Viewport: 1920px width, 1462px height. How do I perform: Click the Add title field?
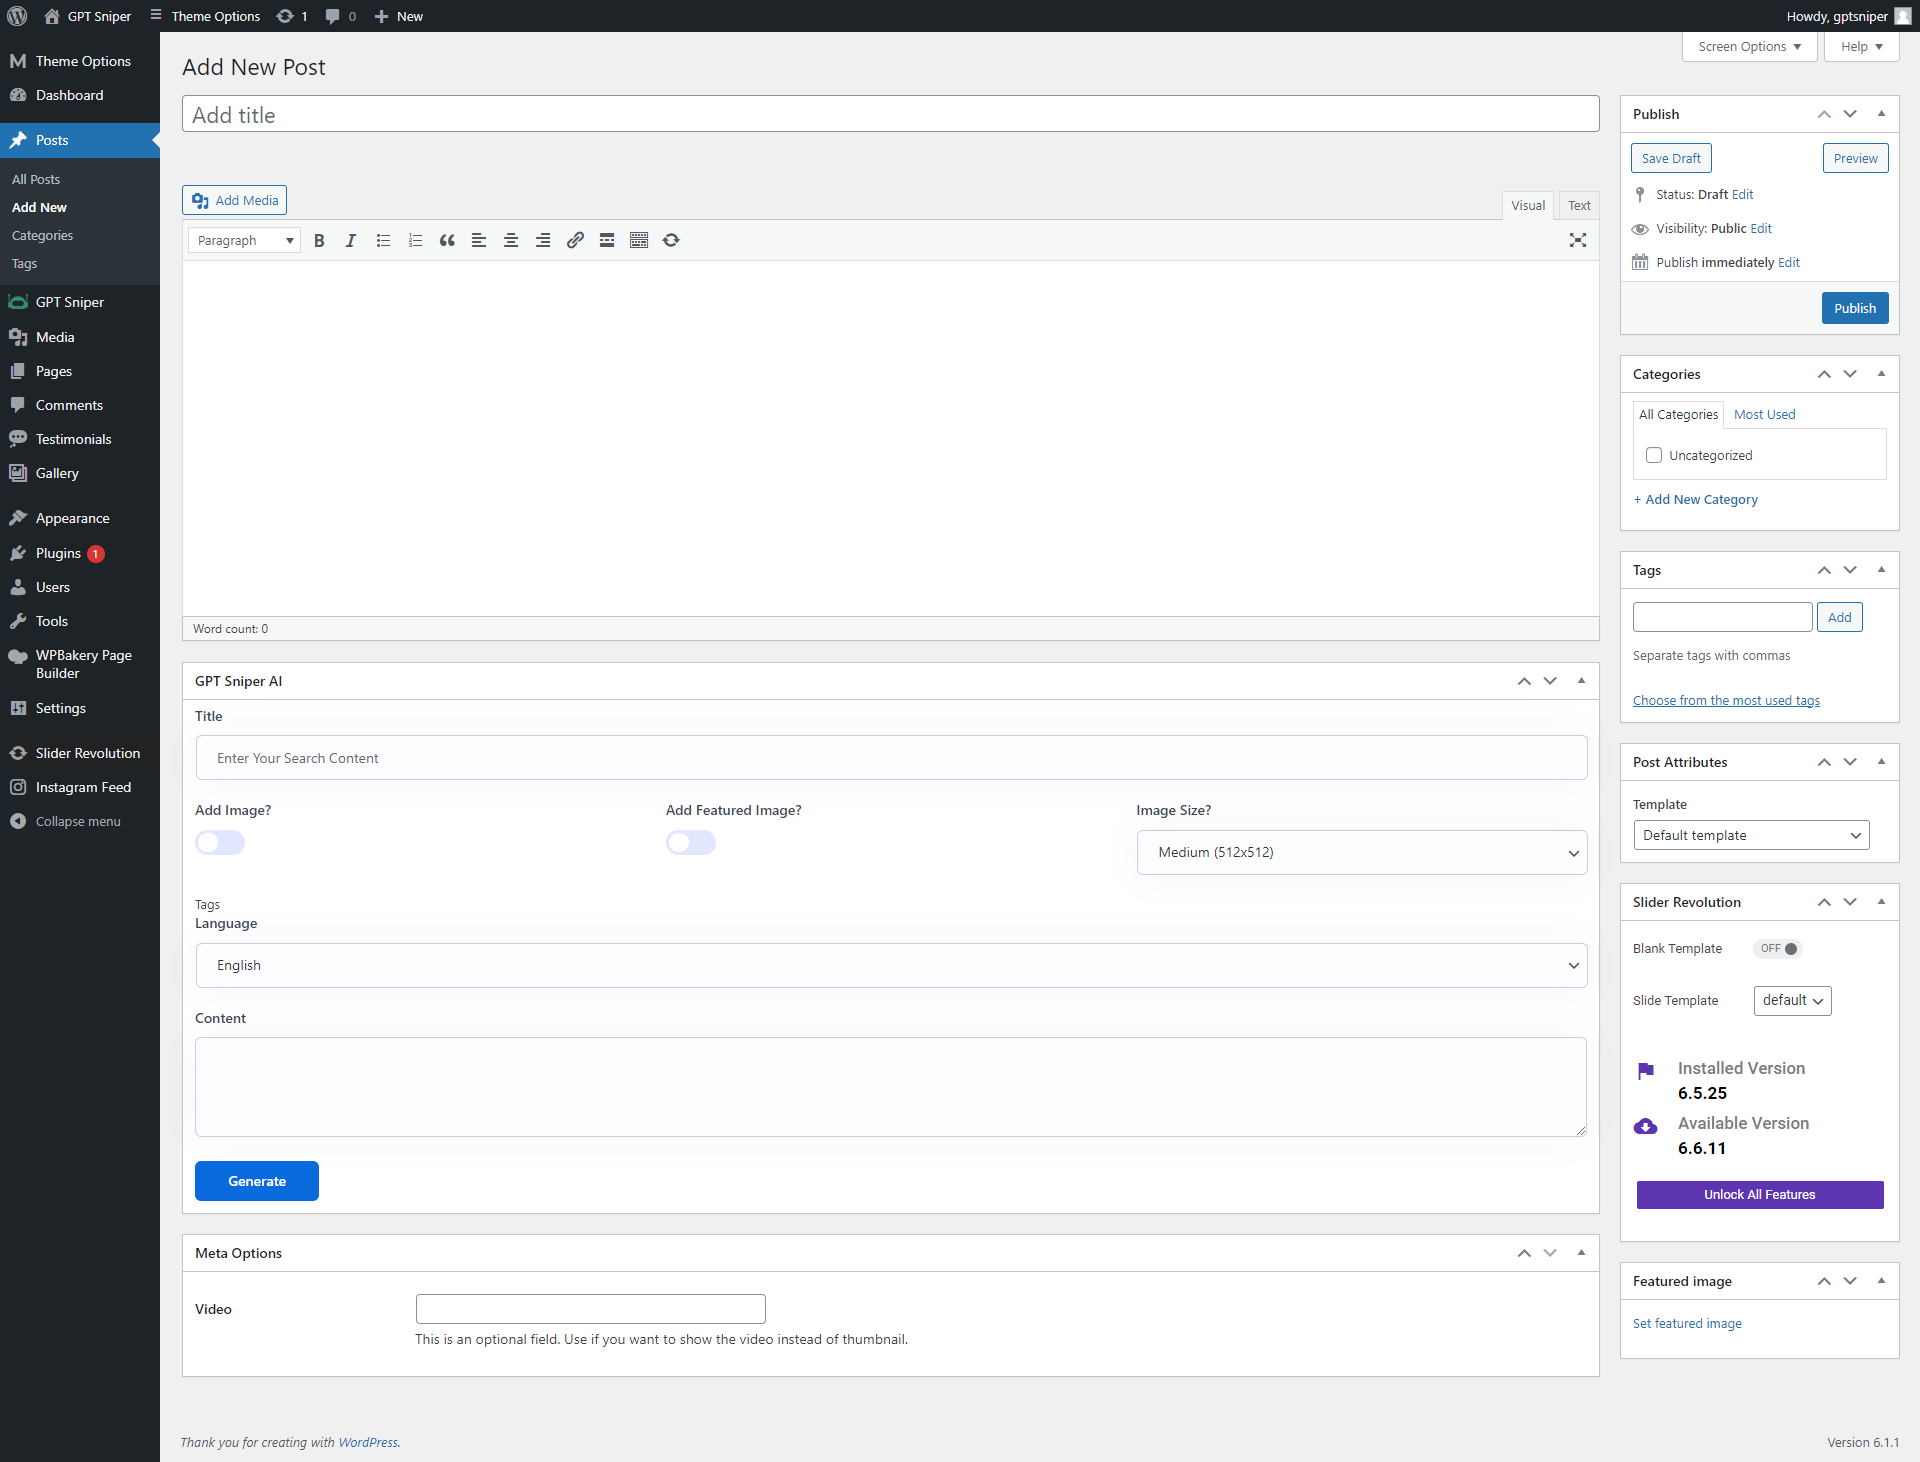coord(891,114)
